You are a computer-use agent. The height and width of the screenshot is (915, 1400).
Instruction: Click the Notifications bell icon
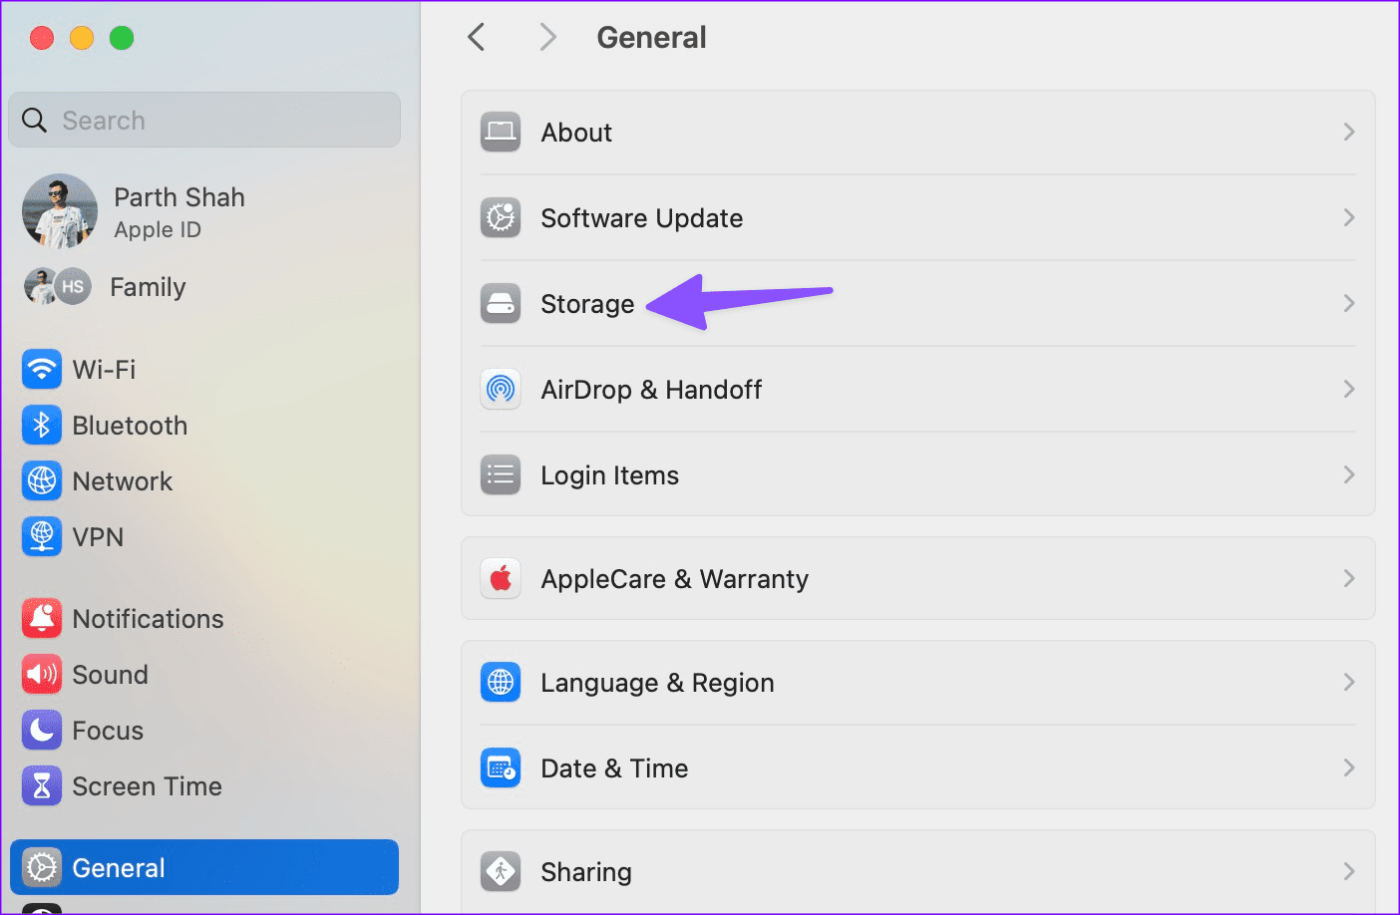[41, 619]
